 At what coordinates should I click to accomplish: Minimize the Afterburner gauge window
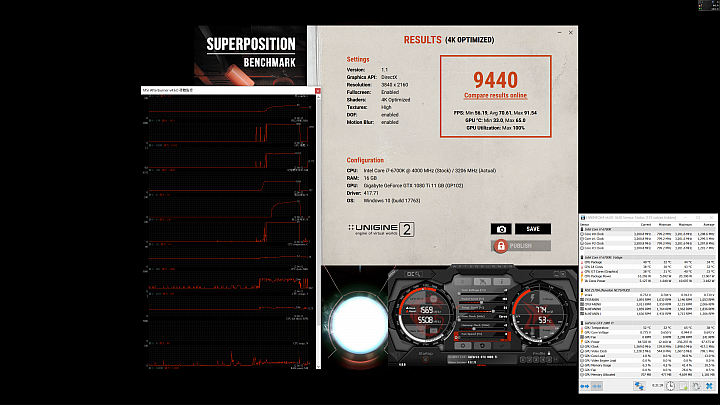(556, 274)
